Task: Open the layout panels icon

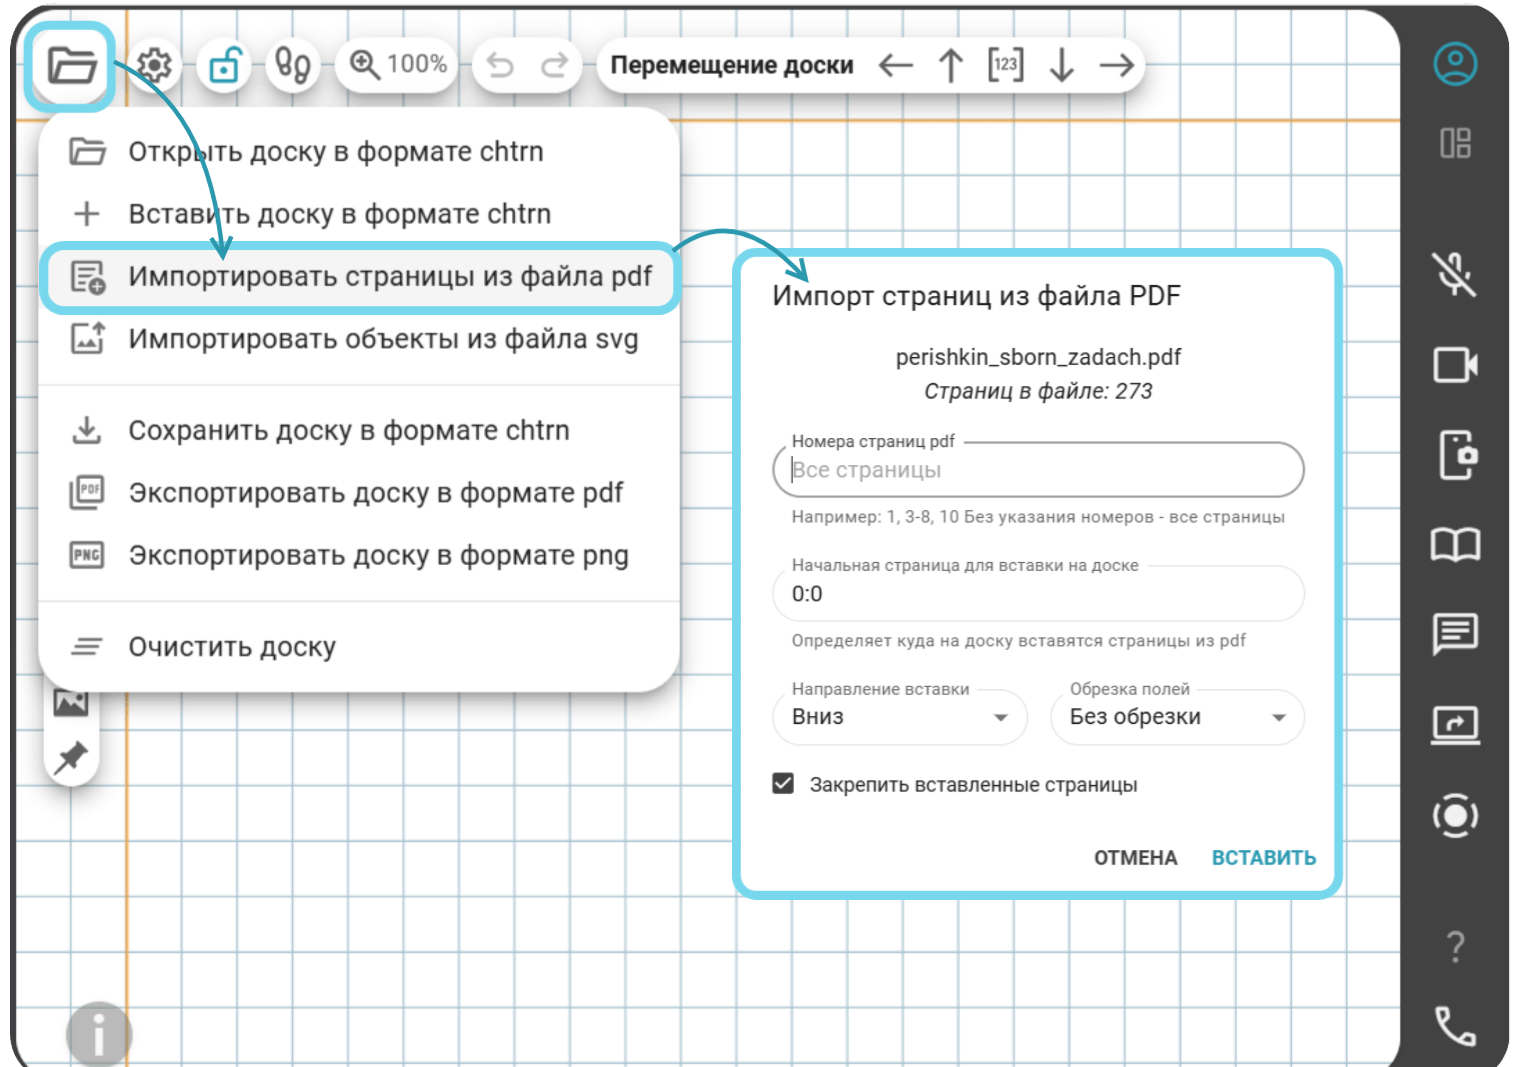Action: click(x=1455, y=143)
